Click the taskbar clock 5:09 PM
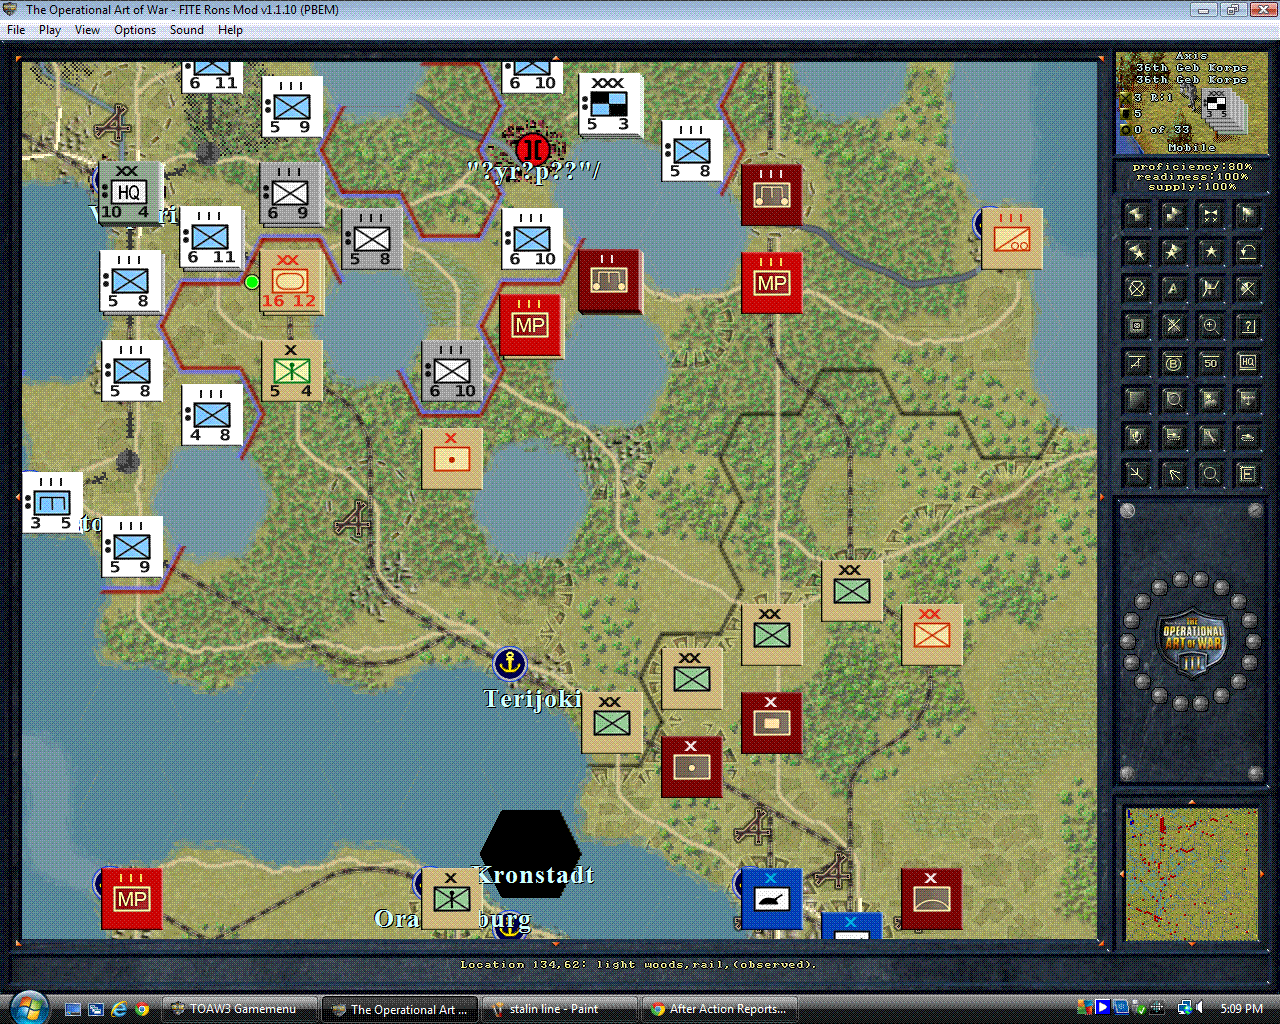This screenshot has height=1024, width=1280. coord(1242,1009)
